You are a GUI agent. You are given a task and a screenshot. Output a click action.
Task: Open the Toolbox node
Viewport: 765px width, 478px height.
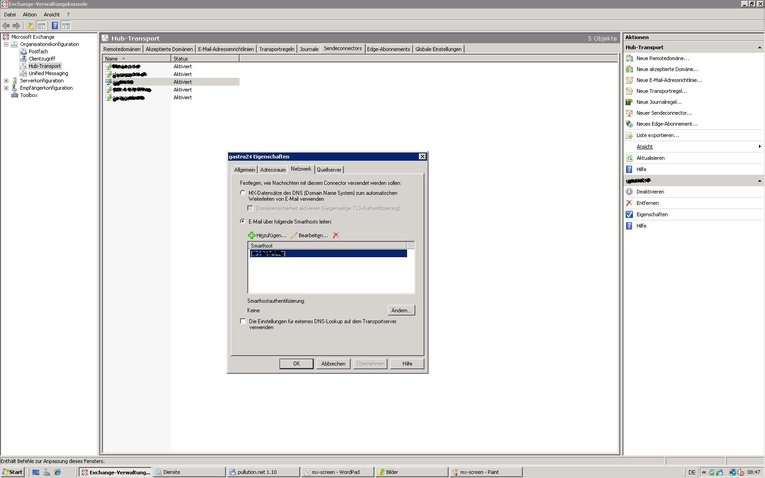[28, 95]
